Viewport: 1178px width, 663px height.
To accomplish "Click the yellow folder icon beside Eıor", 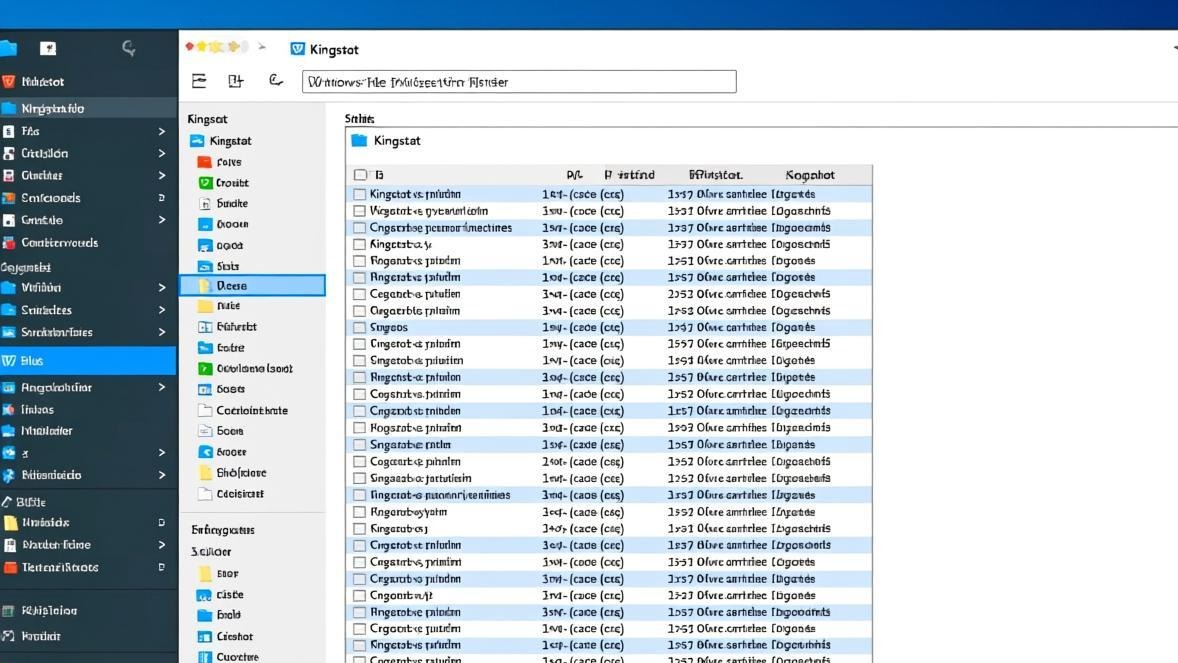I will pos(204,574).
